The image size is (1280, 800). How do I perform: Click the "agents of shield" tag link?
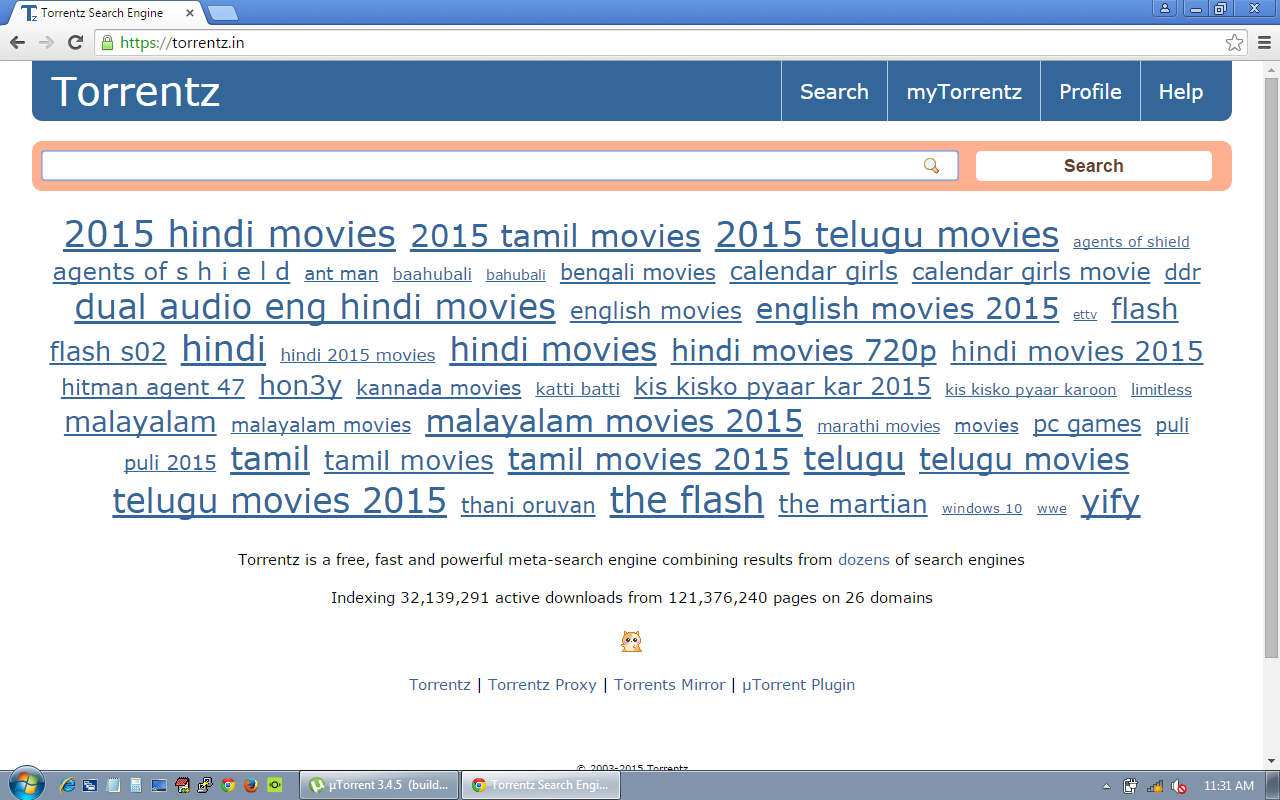(x=1131, y=242)
